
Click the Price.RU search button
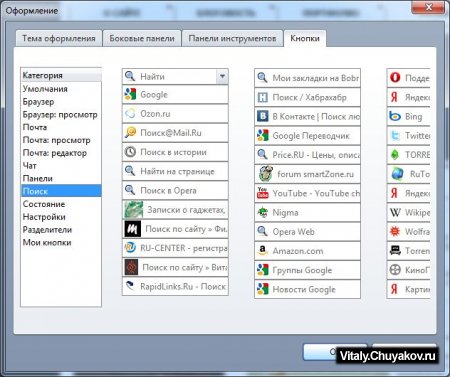(307, 155)
